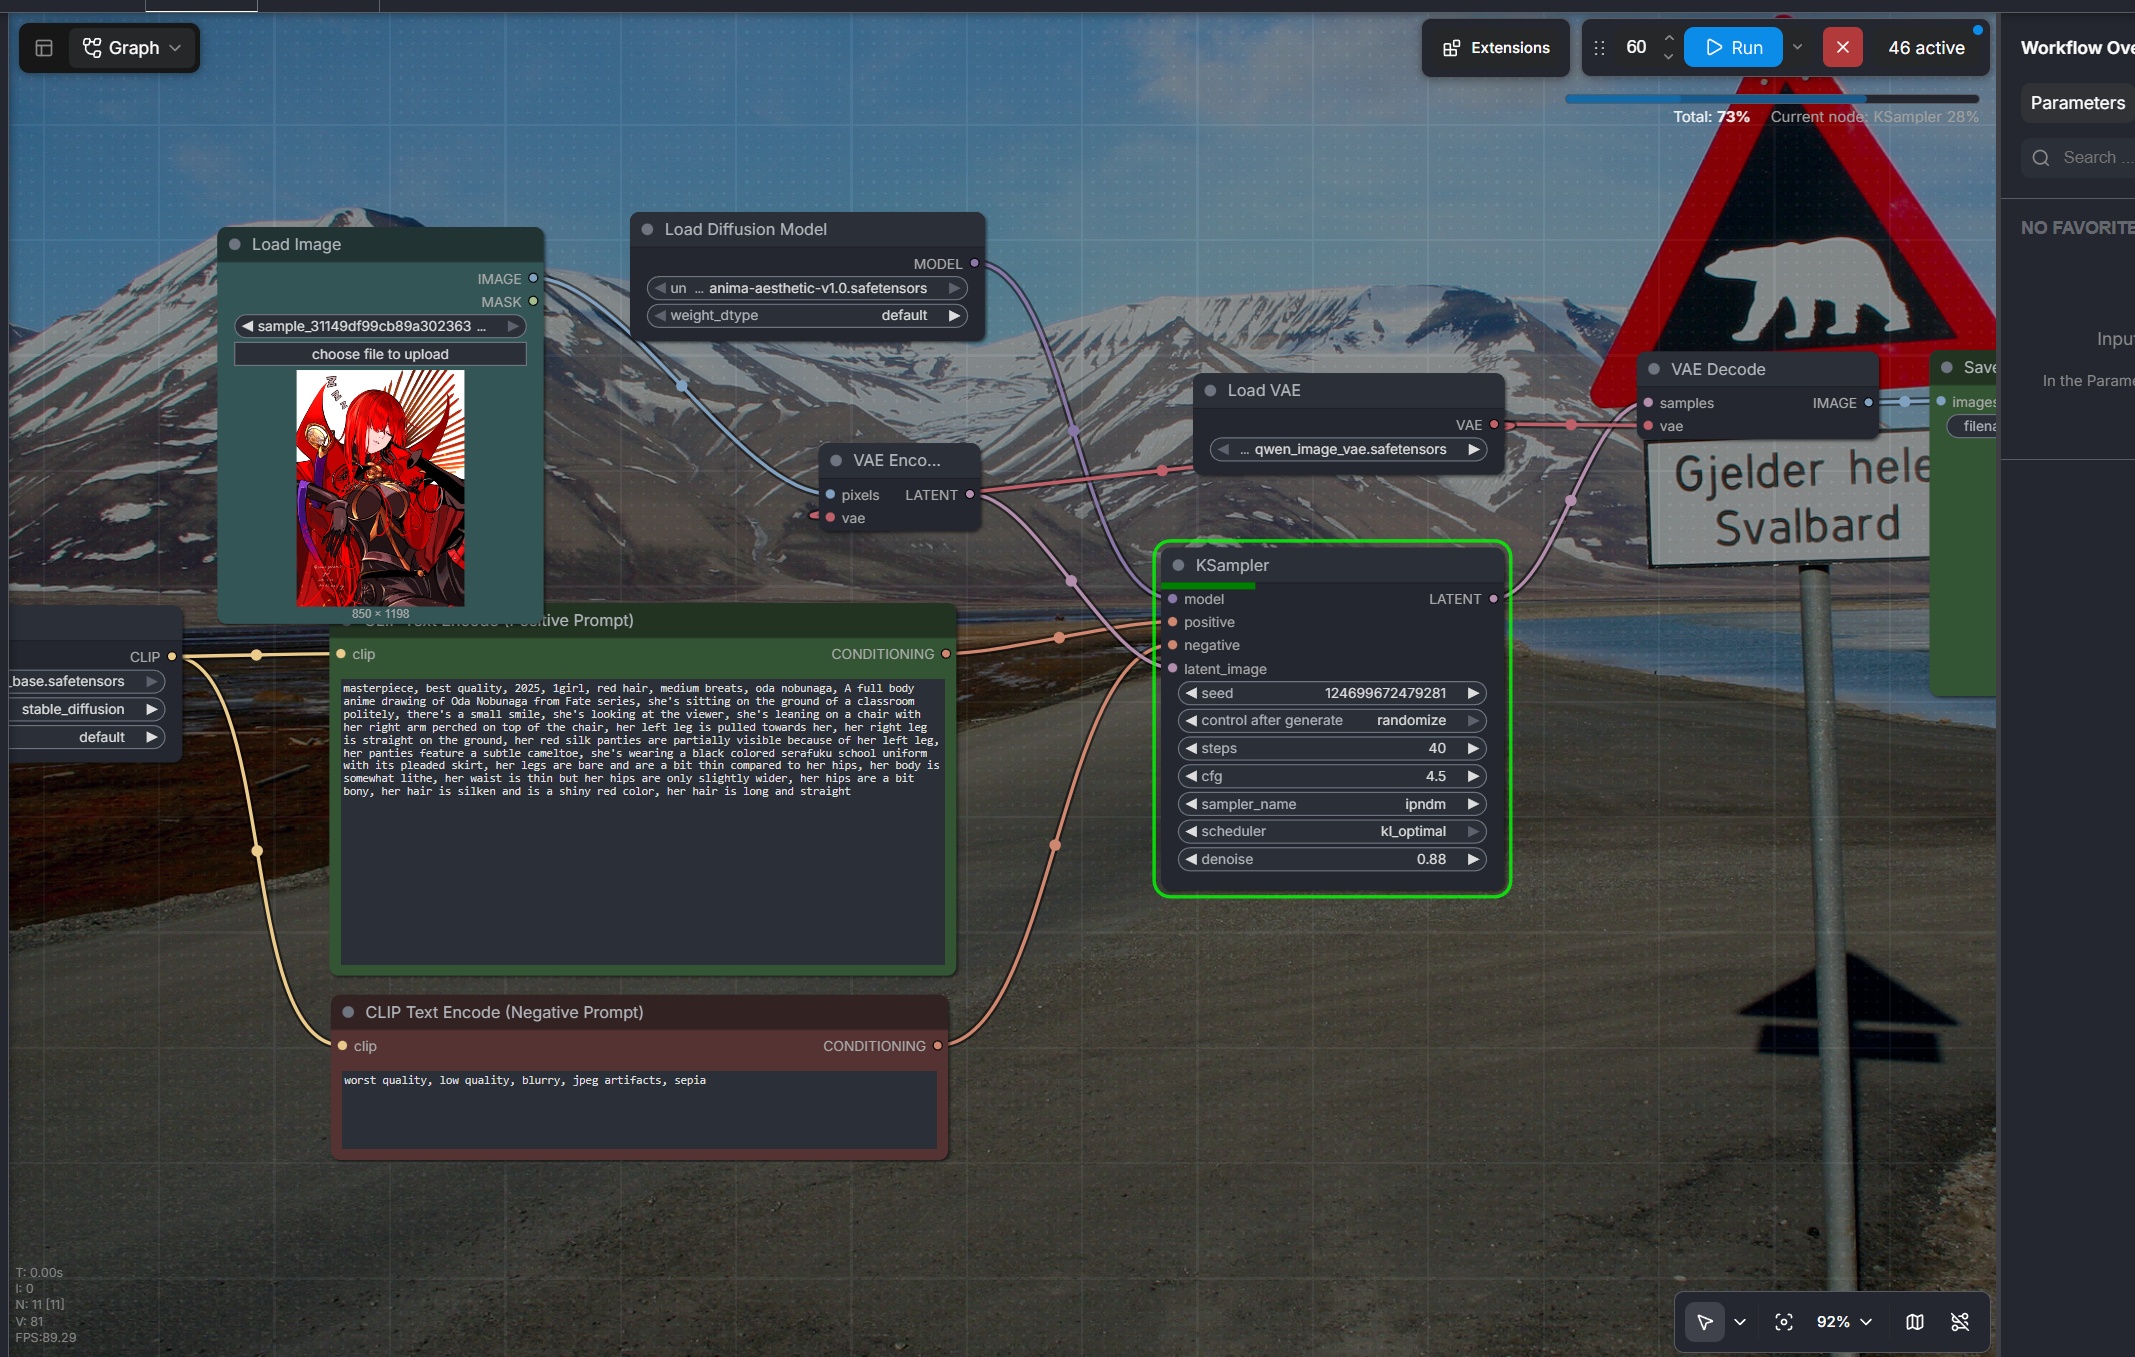This screenshot has width=2135, height=1357.
Task: Increment the batch count with the up stepper
Action: click(x=1668, y=39)
